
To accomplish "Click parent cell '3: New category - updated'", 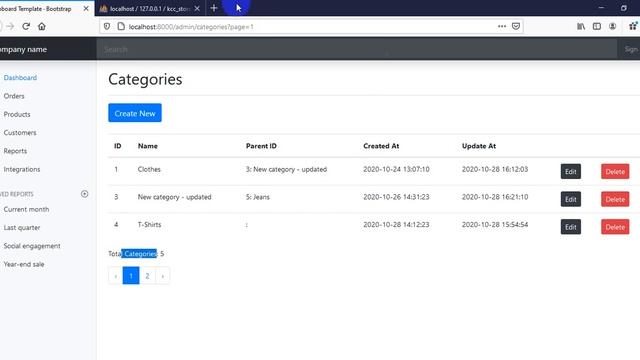I will point(286,169).
